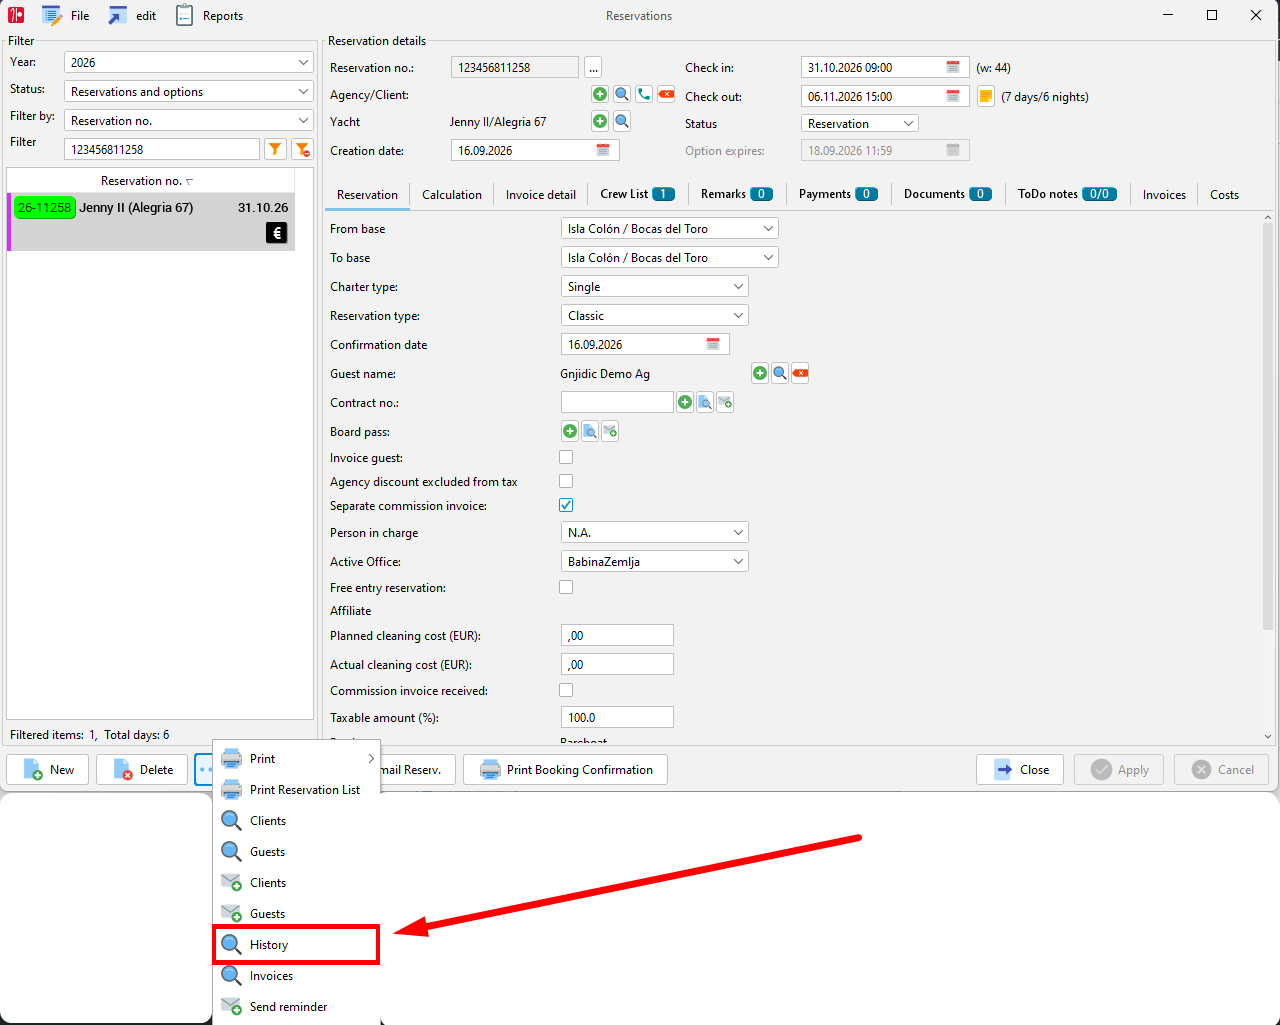
Task: Open the Status dropdown set to Reservation
Action: pyautogui.click(x=860, y=123)
